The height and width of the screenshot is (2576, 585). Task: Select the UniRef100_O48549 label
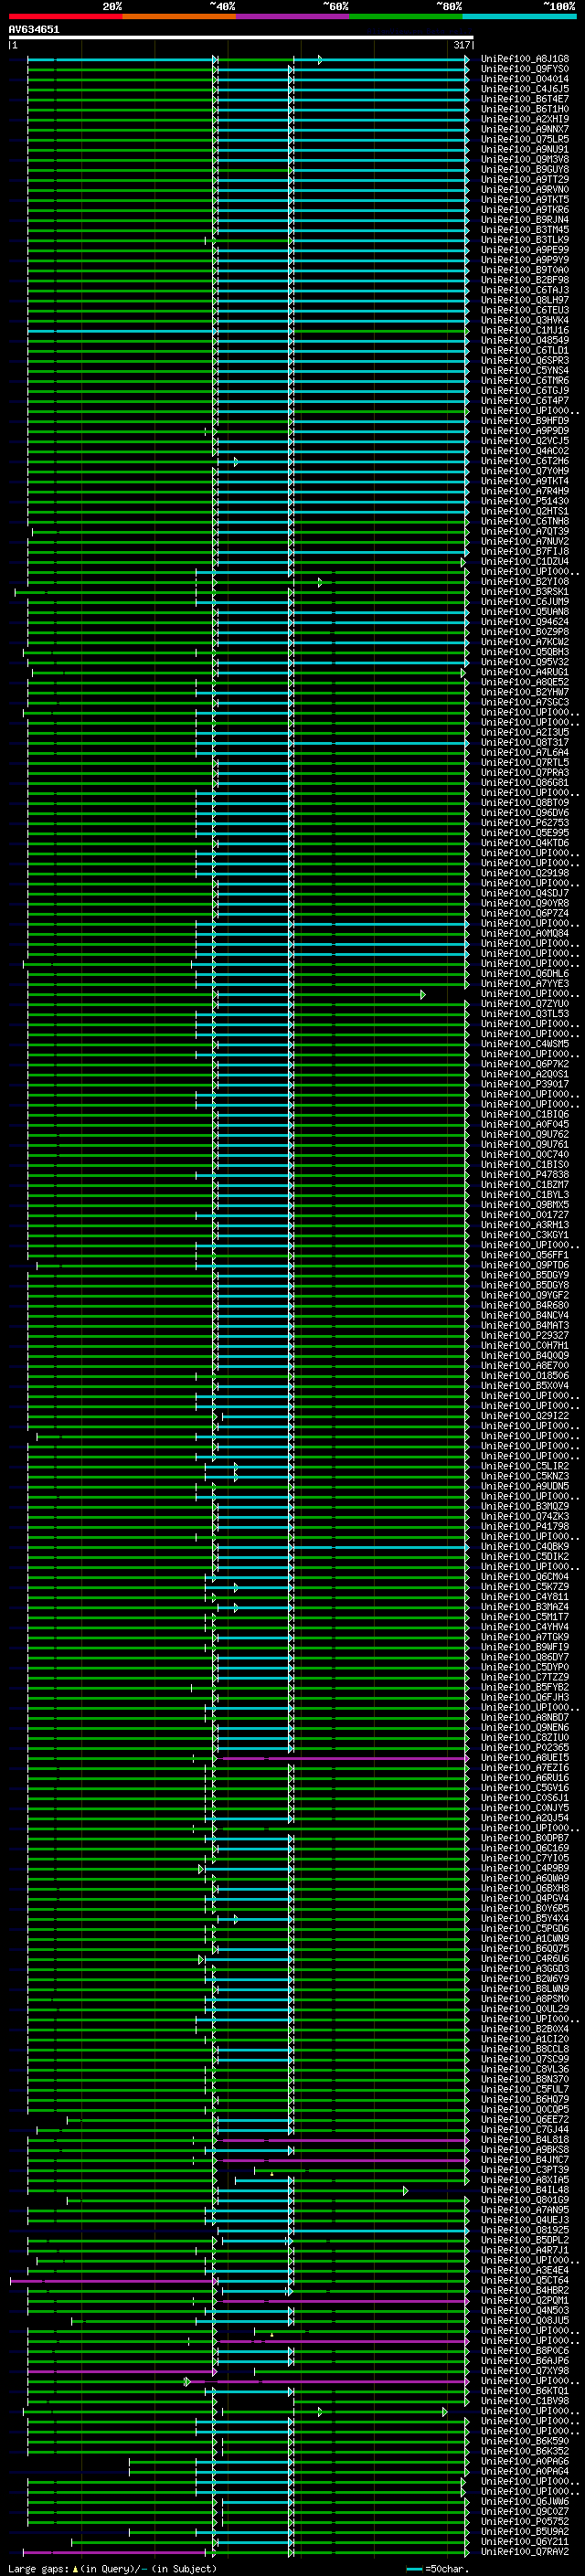(x=525, y=340)
